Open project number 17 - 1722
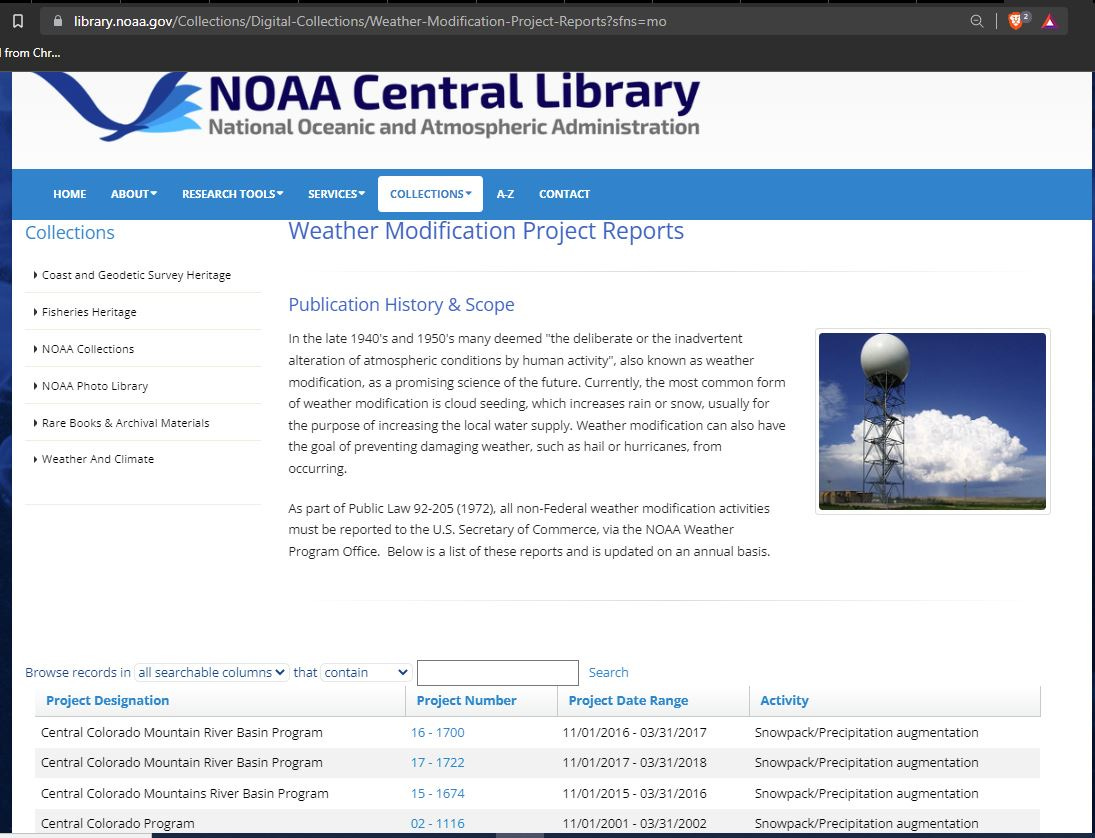Image resolution: width=1095 pixels, height=838 pixels. click(x=437, y=763)
